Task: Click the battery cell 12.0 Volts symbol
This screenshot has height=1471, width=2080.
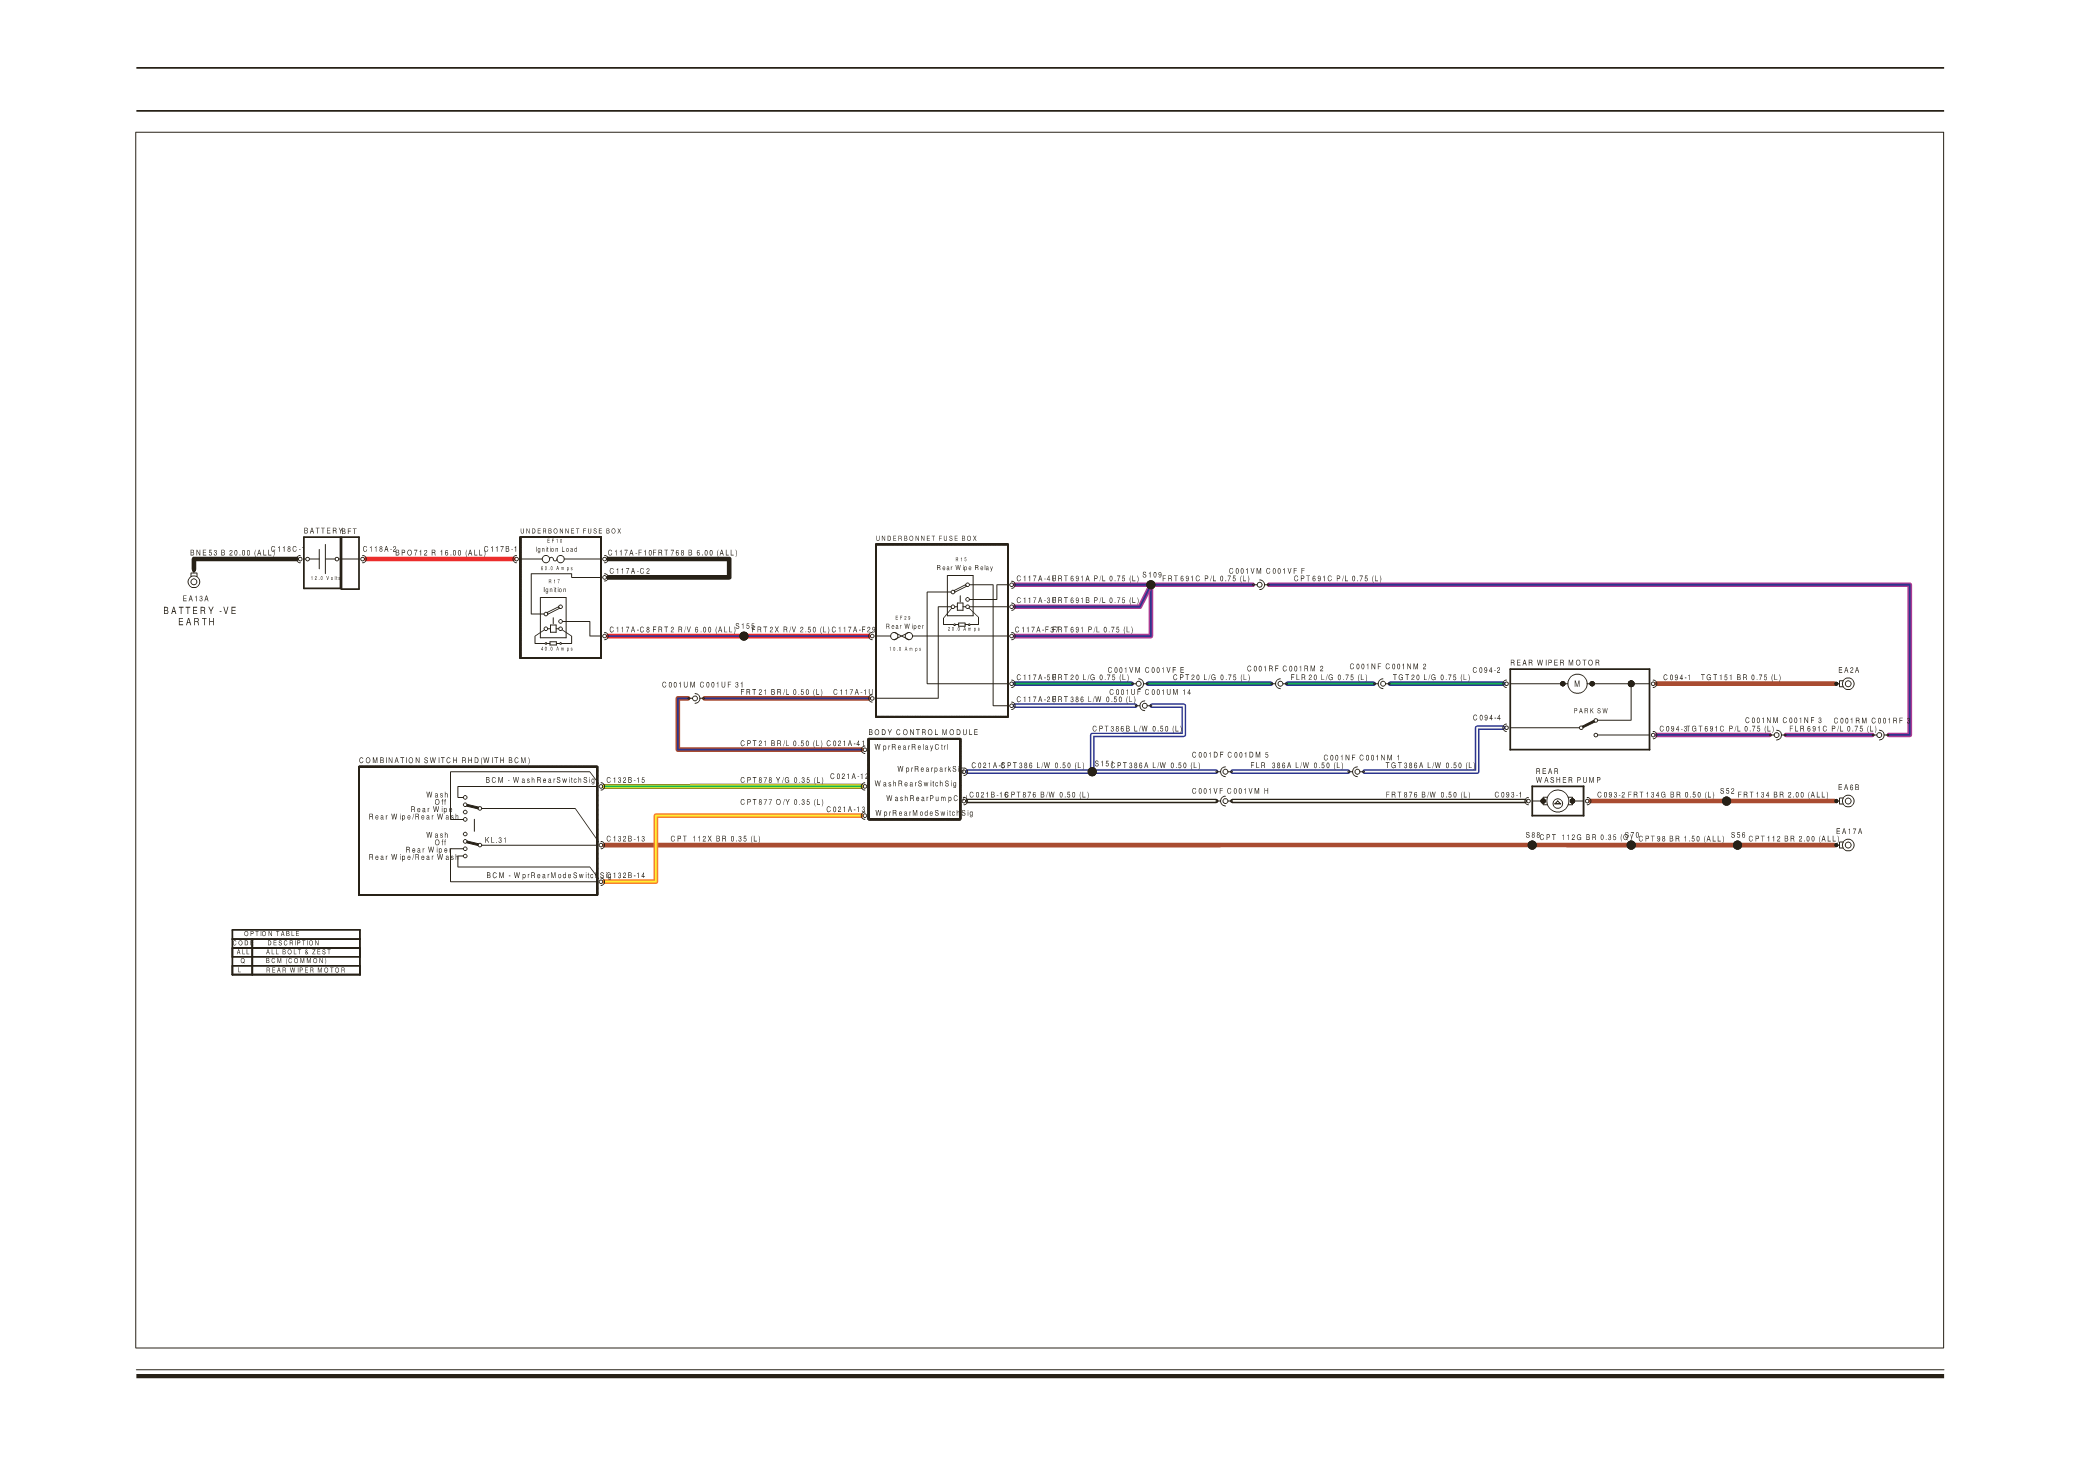Action: pyautogui.click(x=323, y=560)
